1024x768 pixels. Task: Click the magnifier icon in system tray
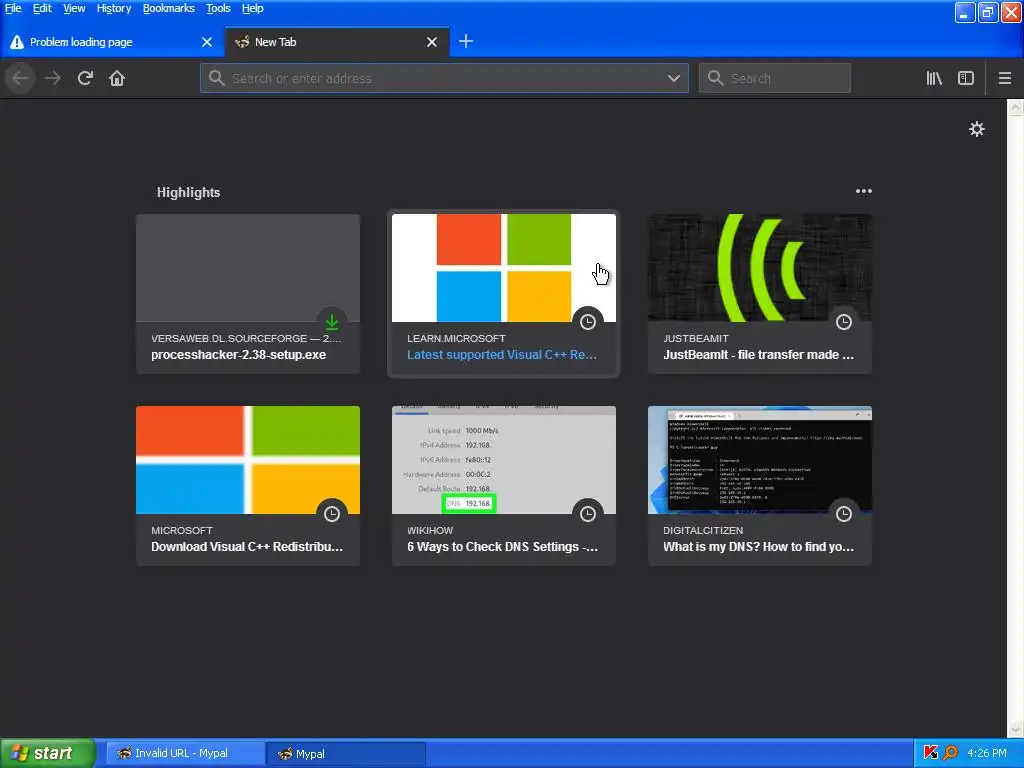point(950,753)
